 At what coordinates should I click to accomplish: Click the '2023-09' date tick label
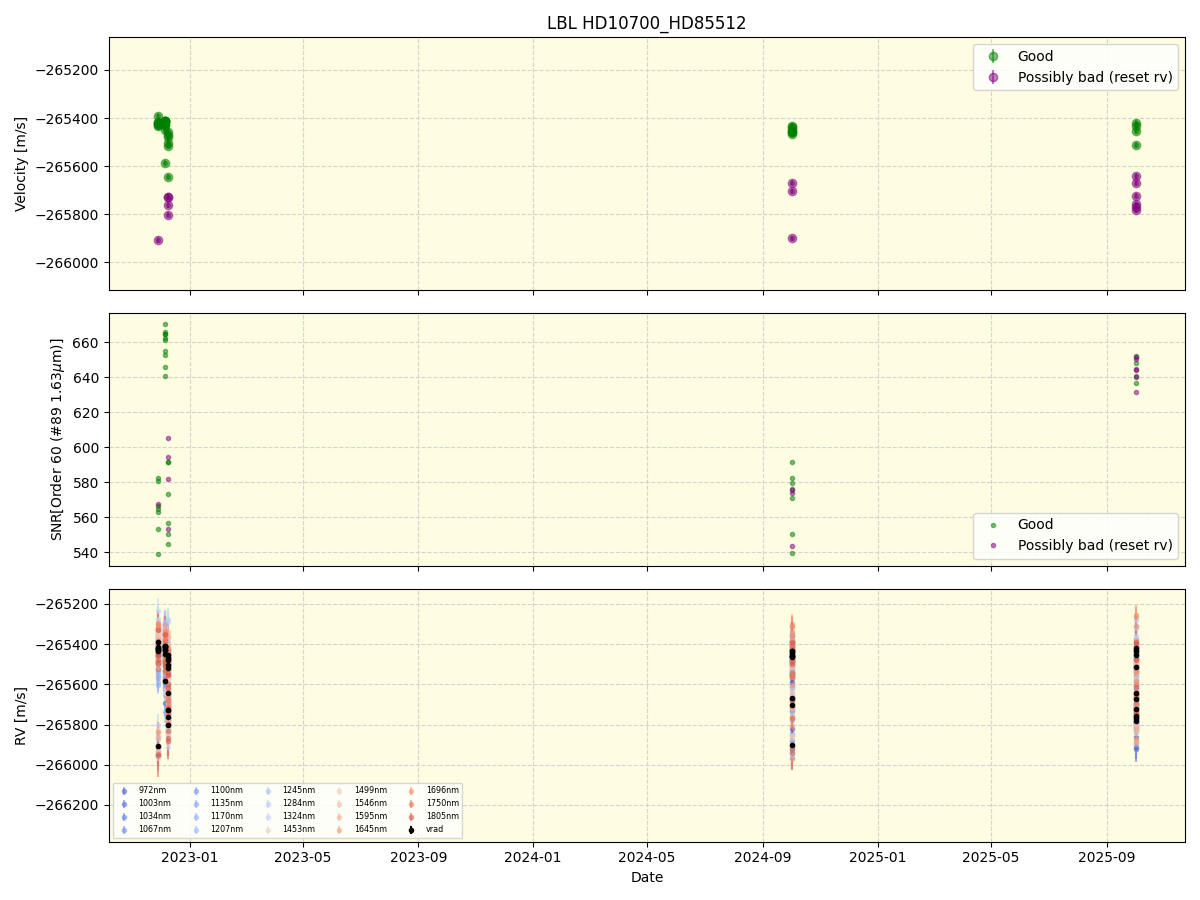418,857
